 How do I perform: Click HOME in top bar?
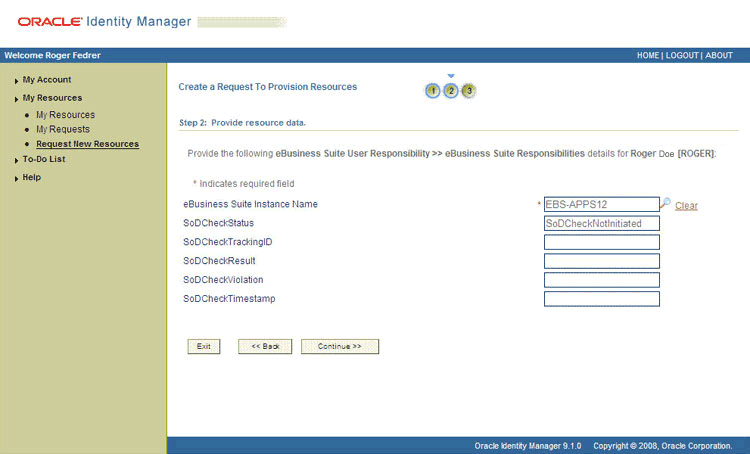[x=648, y=55]
